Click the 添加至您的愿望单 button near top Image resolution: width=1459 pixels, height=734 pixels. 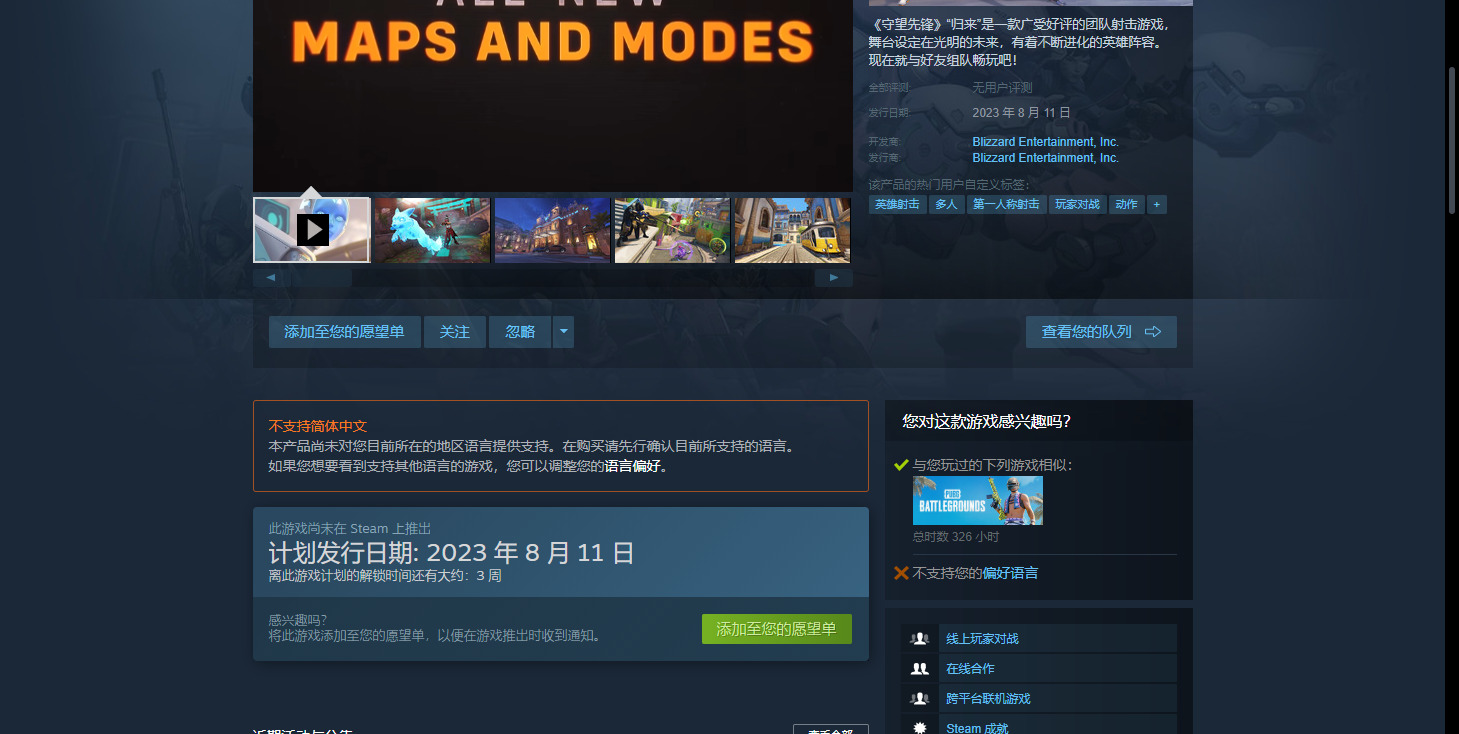344,332
